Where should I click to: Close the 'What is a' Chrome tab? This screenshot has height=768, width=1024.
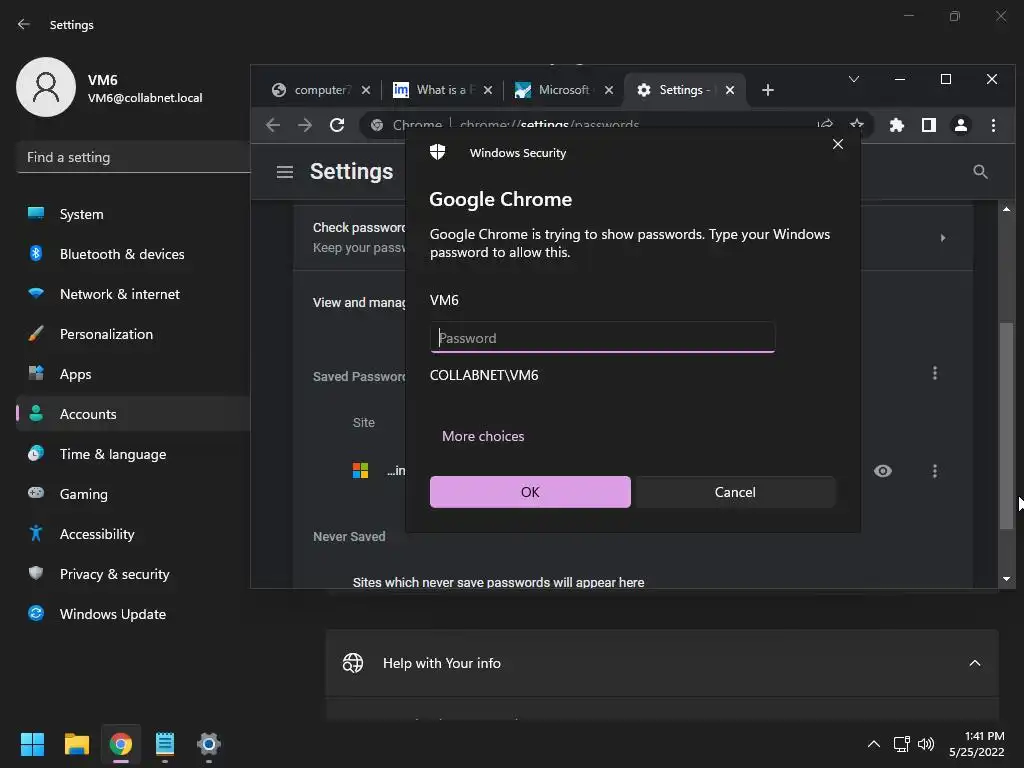pos(488,90)
